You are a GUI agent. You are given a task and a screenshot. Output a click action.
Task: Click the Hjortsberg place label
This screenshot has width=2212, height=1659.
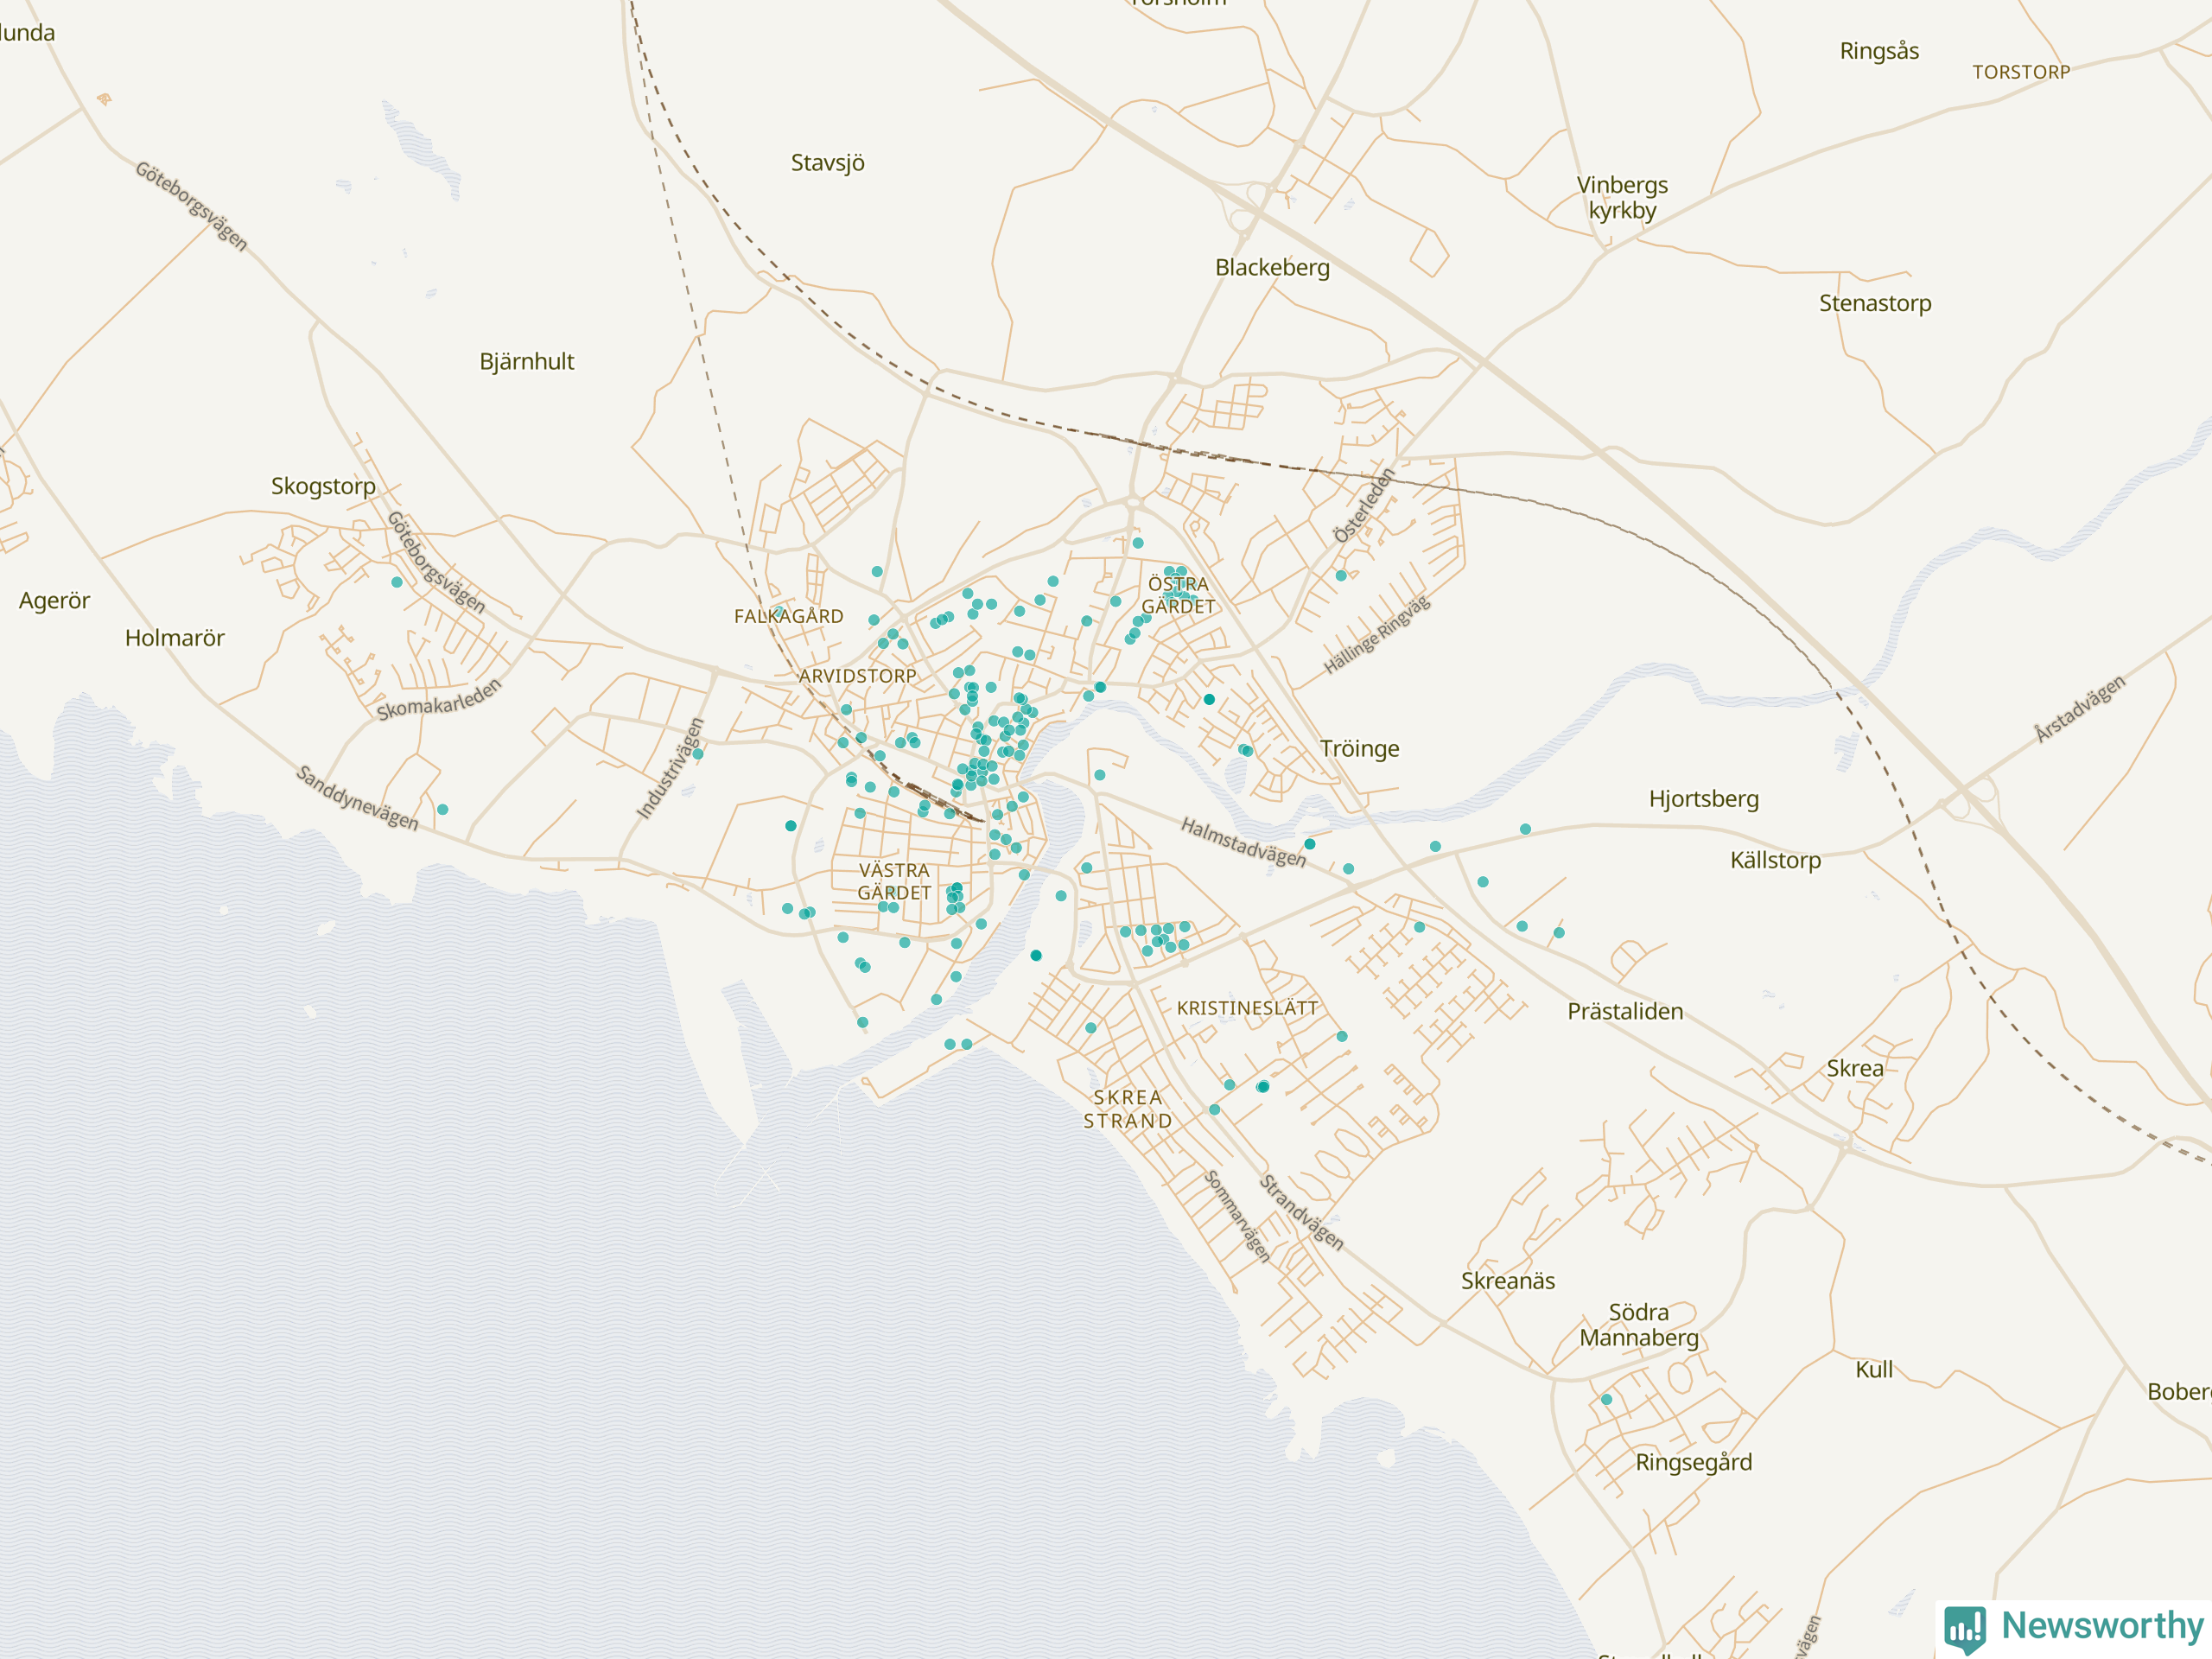click(x=1704, y=799)
